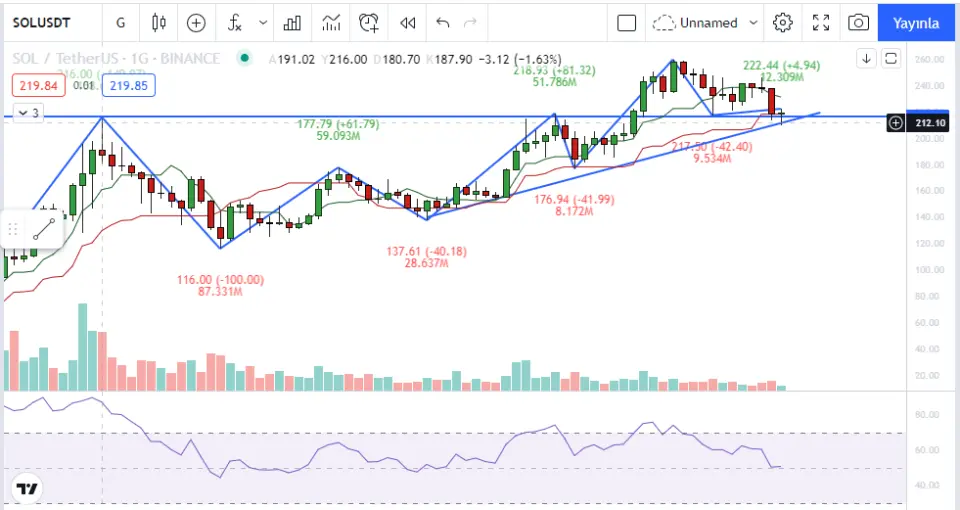Image resolution: width=960 pixels, height=510 pixels.
Task: Toggle the layout selection square box
Action: 626,22
